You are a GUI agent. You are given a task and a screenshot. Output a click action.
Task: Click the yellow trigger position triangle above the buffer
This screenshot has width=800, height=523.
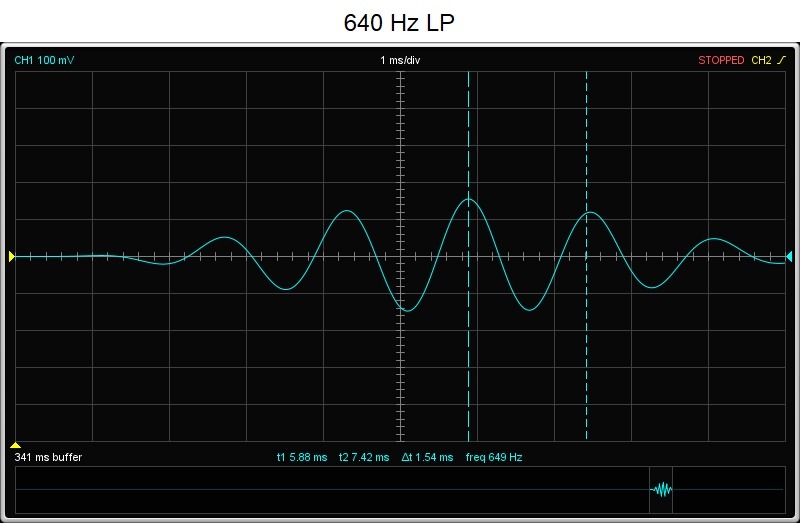pyautogui.click(x=15, y=445)
